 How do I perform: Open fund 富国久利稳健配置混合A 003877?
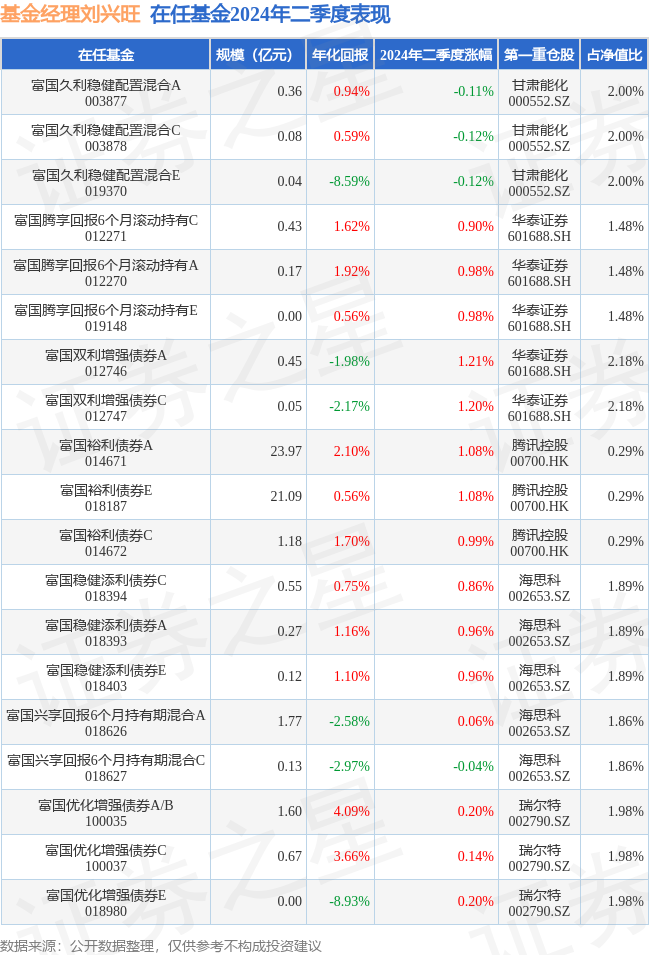click(106, 92)
